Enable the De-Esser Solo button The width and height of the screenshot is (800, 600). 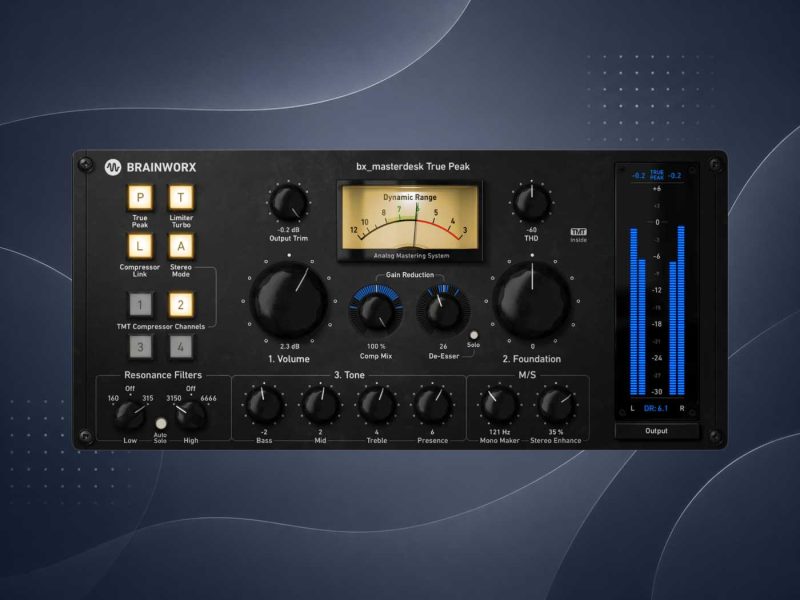pos(473,335)
